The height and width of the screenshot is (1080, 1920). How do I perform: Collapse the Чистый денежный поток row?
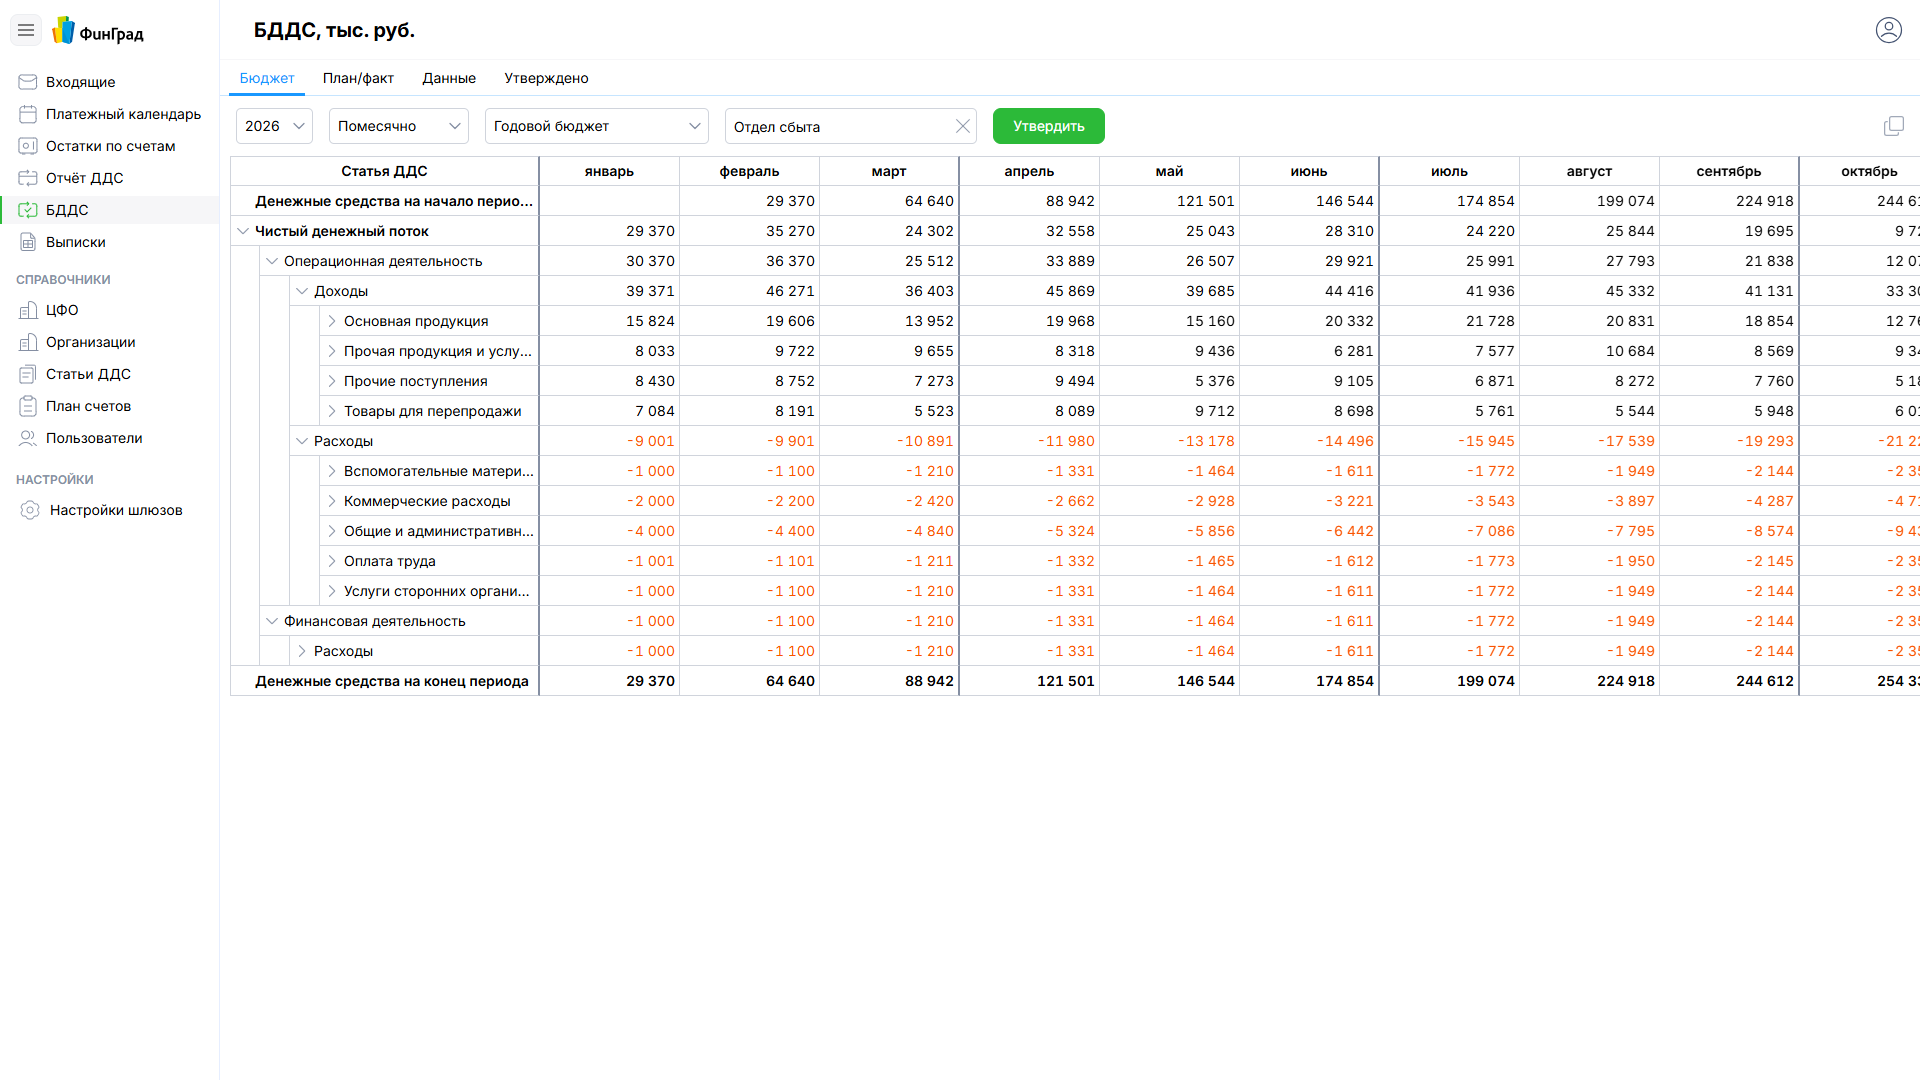pyautogui.click(x=242, y=231)
